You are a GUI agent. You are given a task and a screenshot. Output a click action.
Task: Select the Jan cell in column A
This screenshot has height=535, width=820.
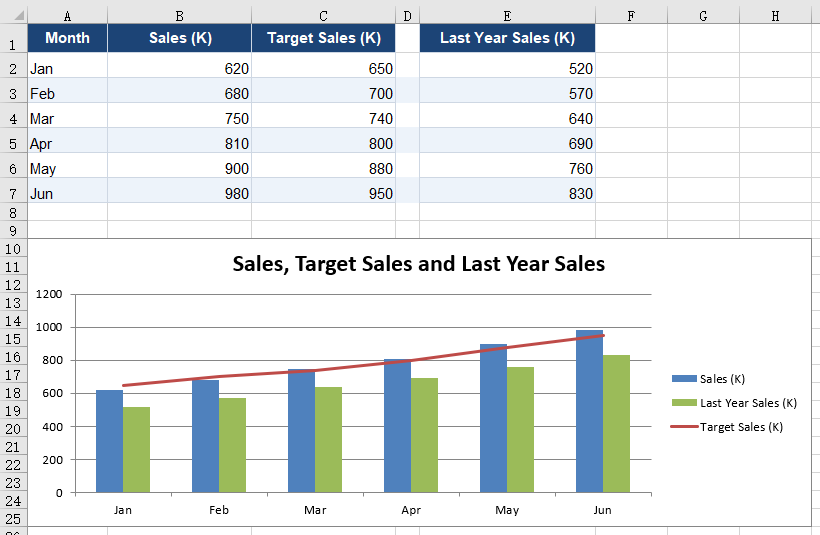67,65
